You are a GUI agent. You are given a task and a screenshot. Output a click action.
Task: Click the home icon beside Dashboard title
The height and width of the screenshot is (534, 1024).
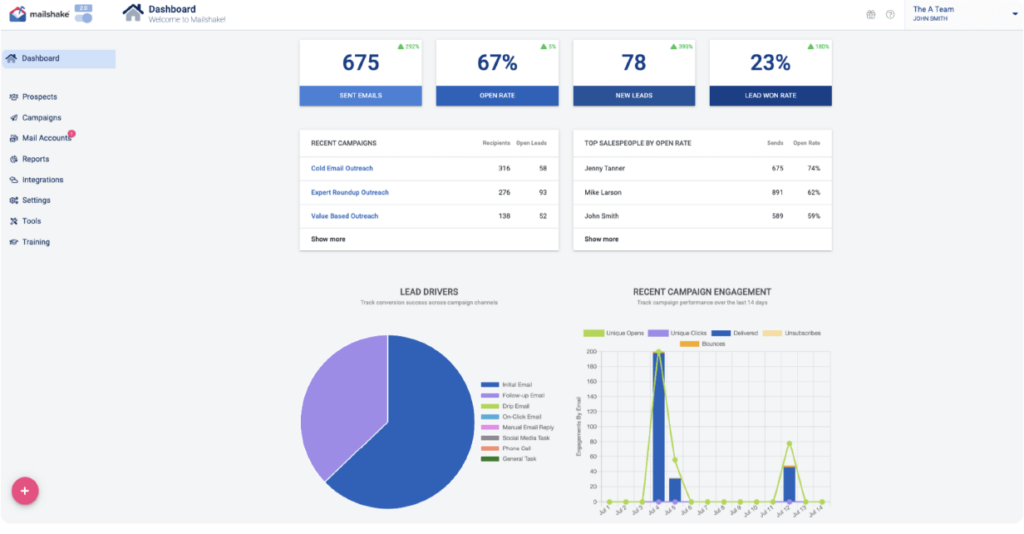click(x=133, y=12)
